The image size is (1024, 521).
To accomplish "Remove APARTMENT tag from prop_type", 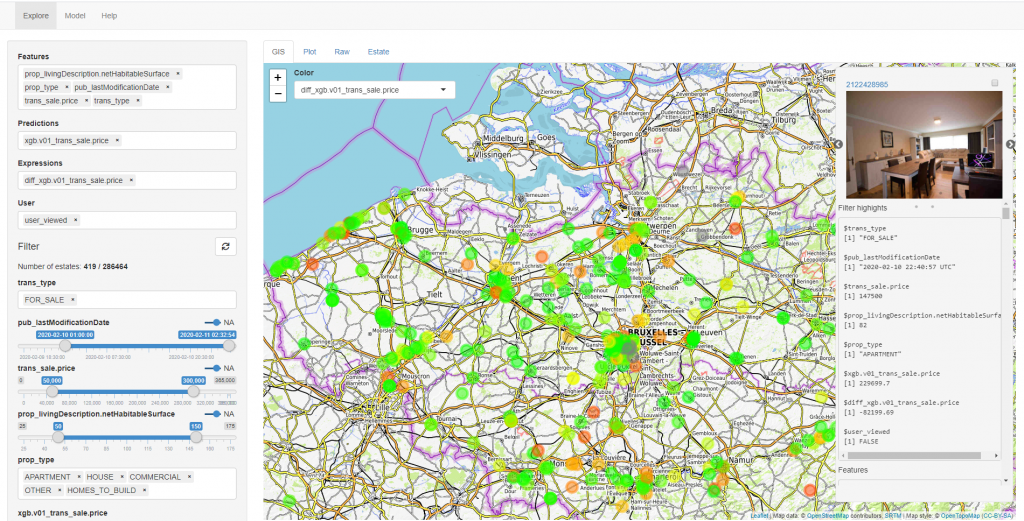I will (x=78, y=477).
